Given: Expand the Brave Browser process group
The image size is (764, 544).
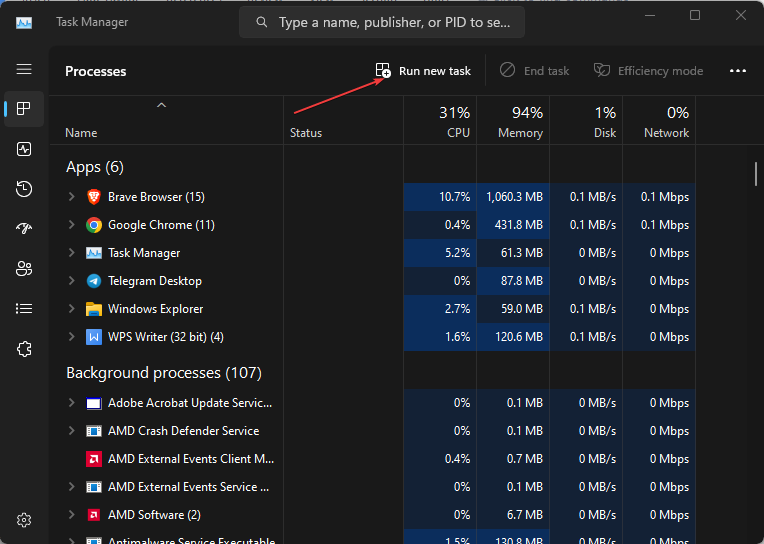Looking at the screenshot, I should click(71, 197).
